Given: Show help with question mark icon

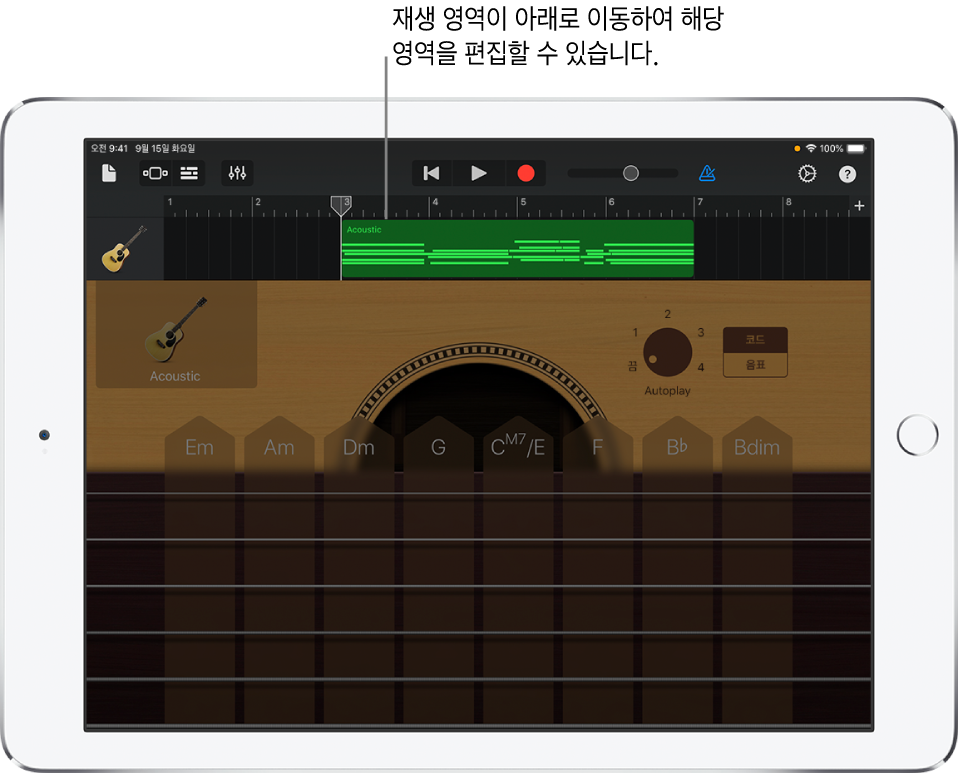Looking at the screenshot, I should click(847, 174).
